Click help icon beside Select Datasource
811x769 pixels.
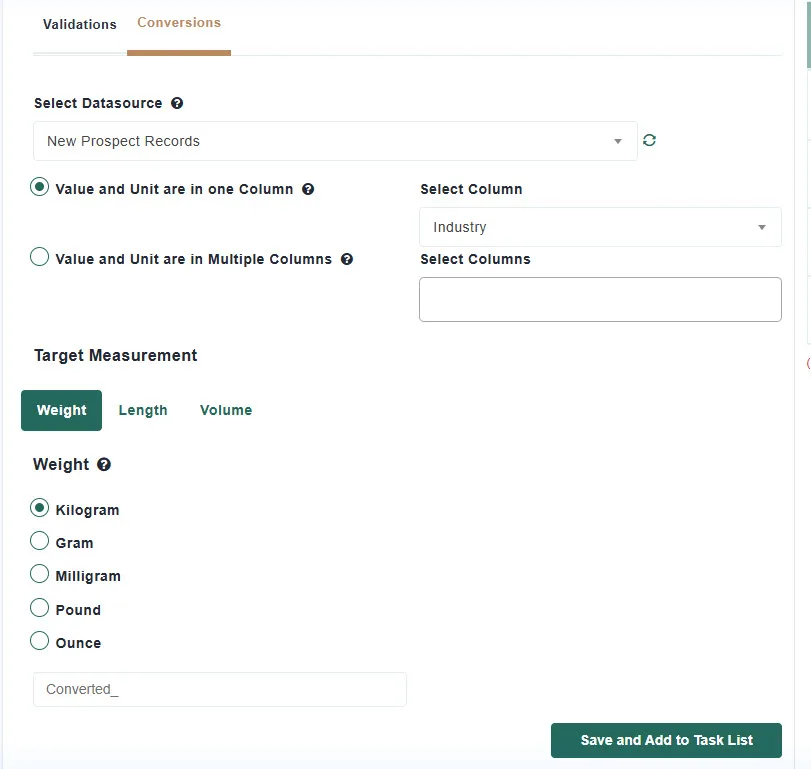tap(177, 103)
